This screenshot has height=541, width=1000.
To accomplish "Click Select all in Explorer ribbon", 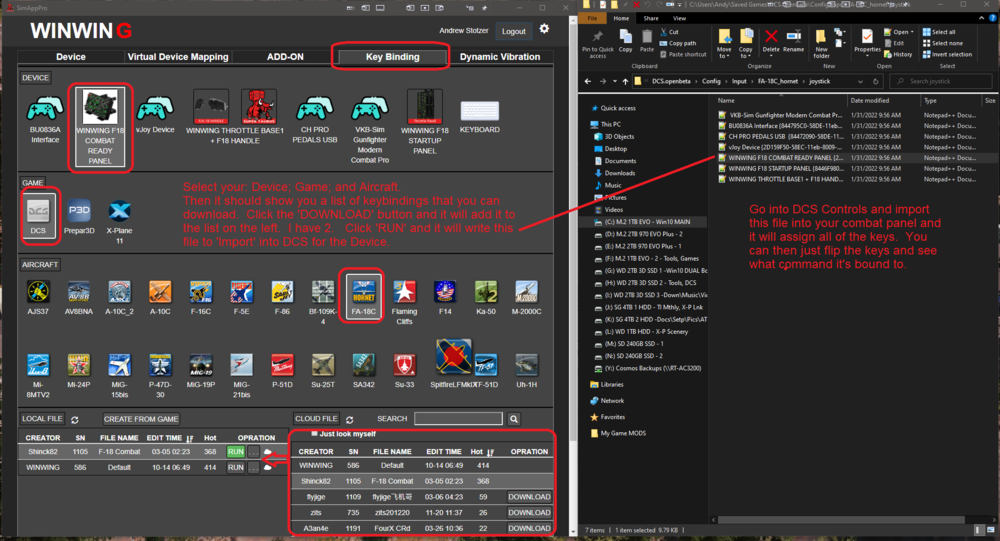I will [x=938, y=32].
